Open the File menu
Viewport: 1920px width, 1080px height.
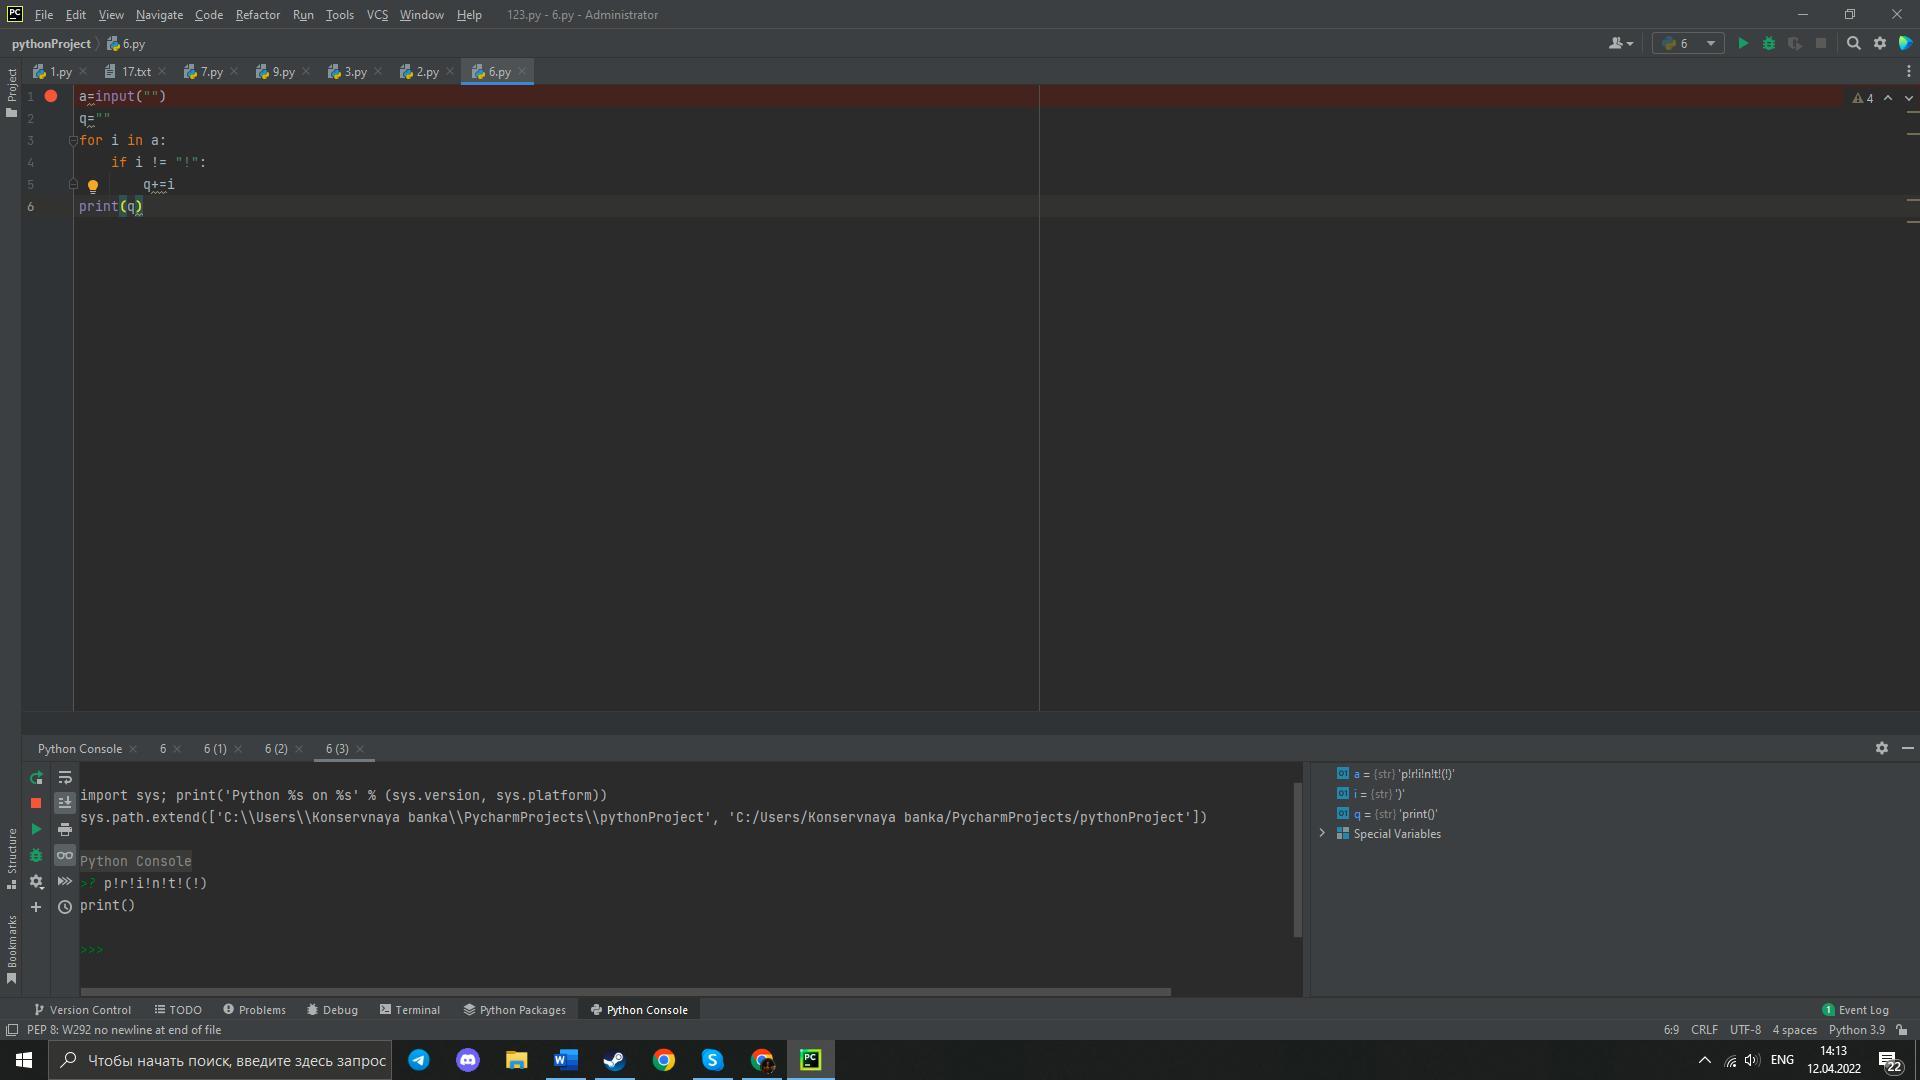44,14
